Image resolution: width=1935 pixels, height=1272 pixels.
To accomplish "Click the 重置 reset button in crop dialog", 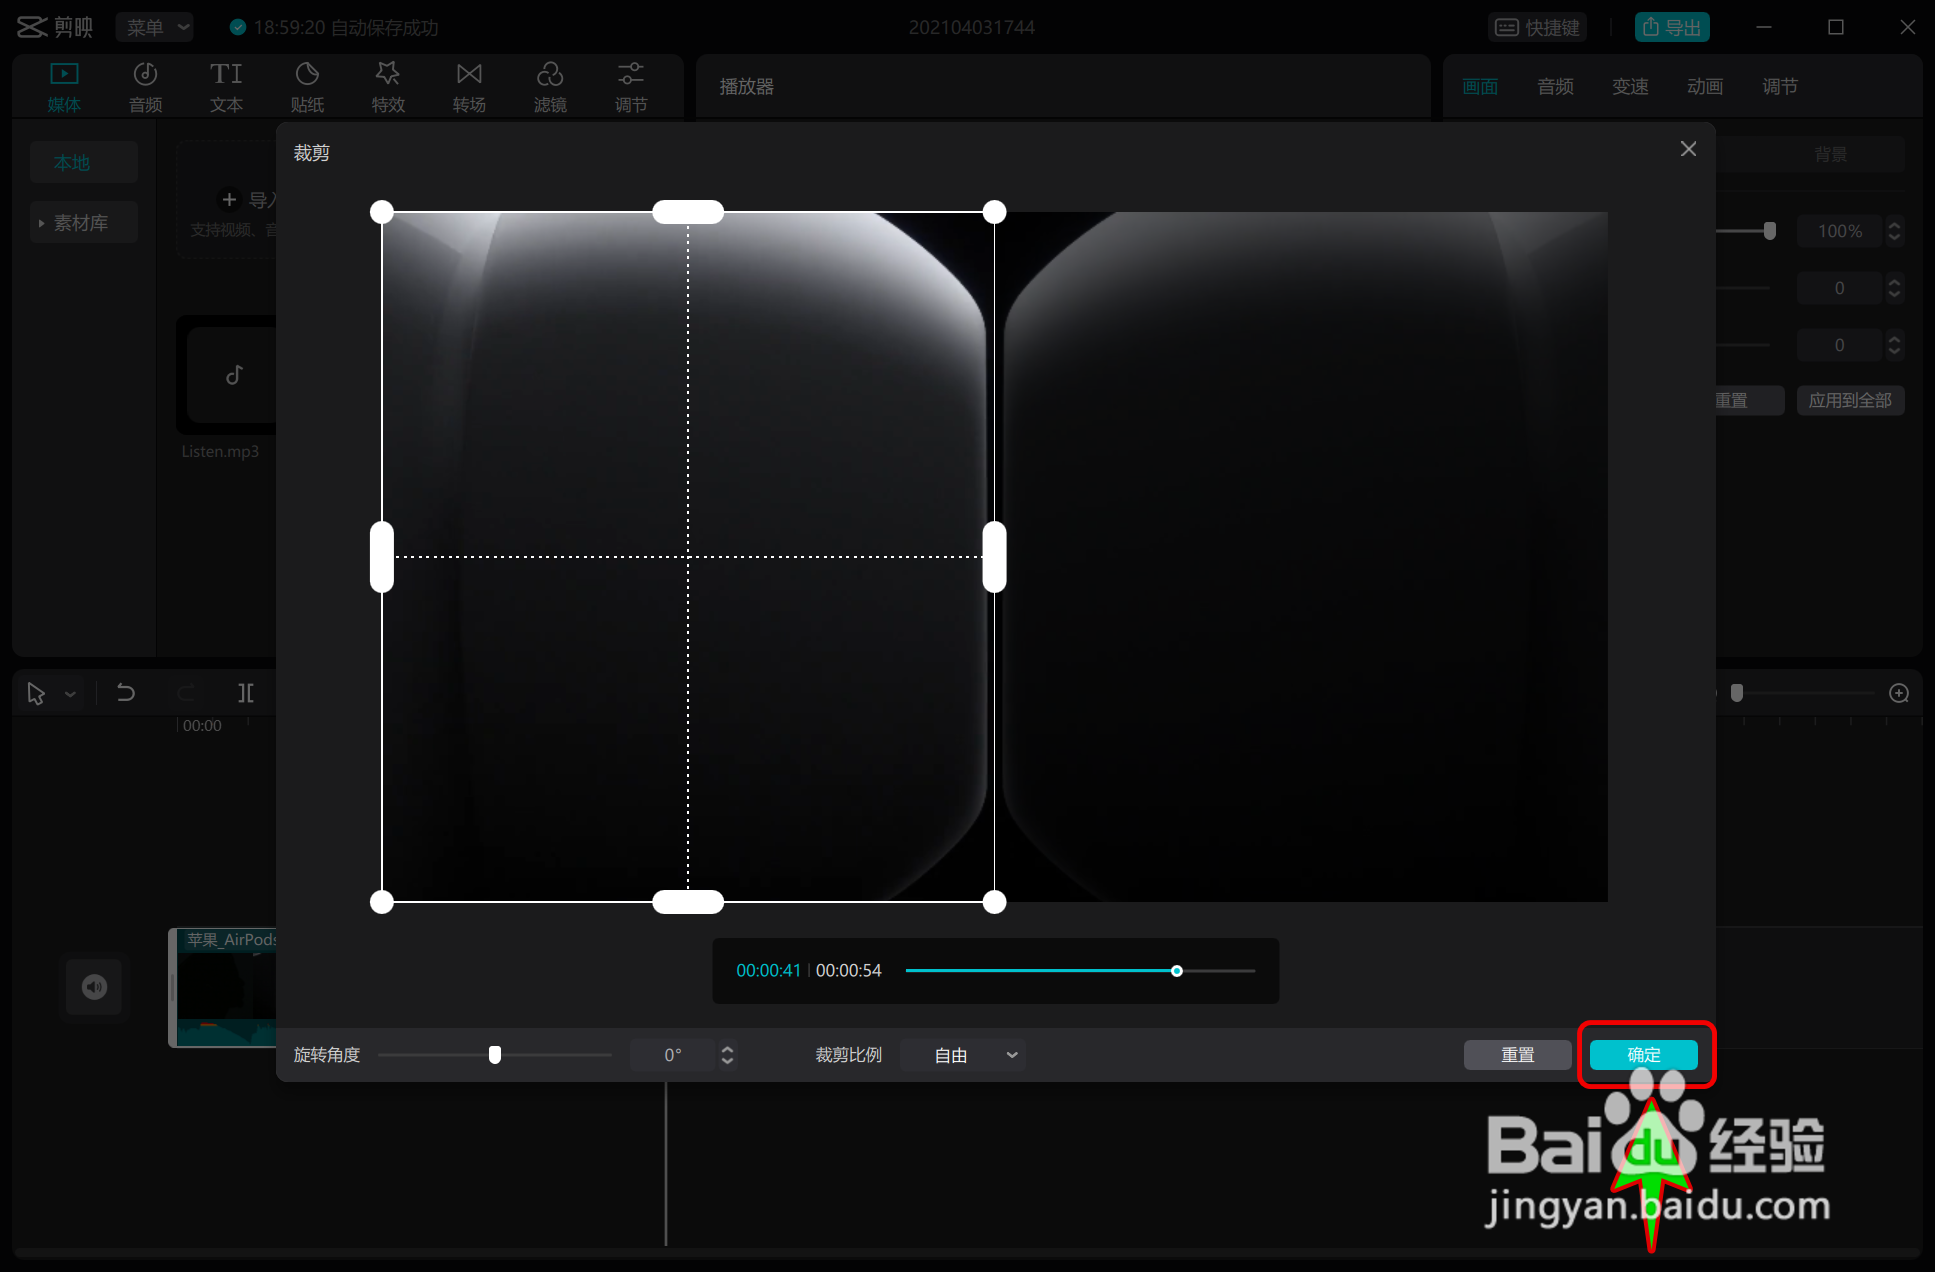I will 1517,1054.
